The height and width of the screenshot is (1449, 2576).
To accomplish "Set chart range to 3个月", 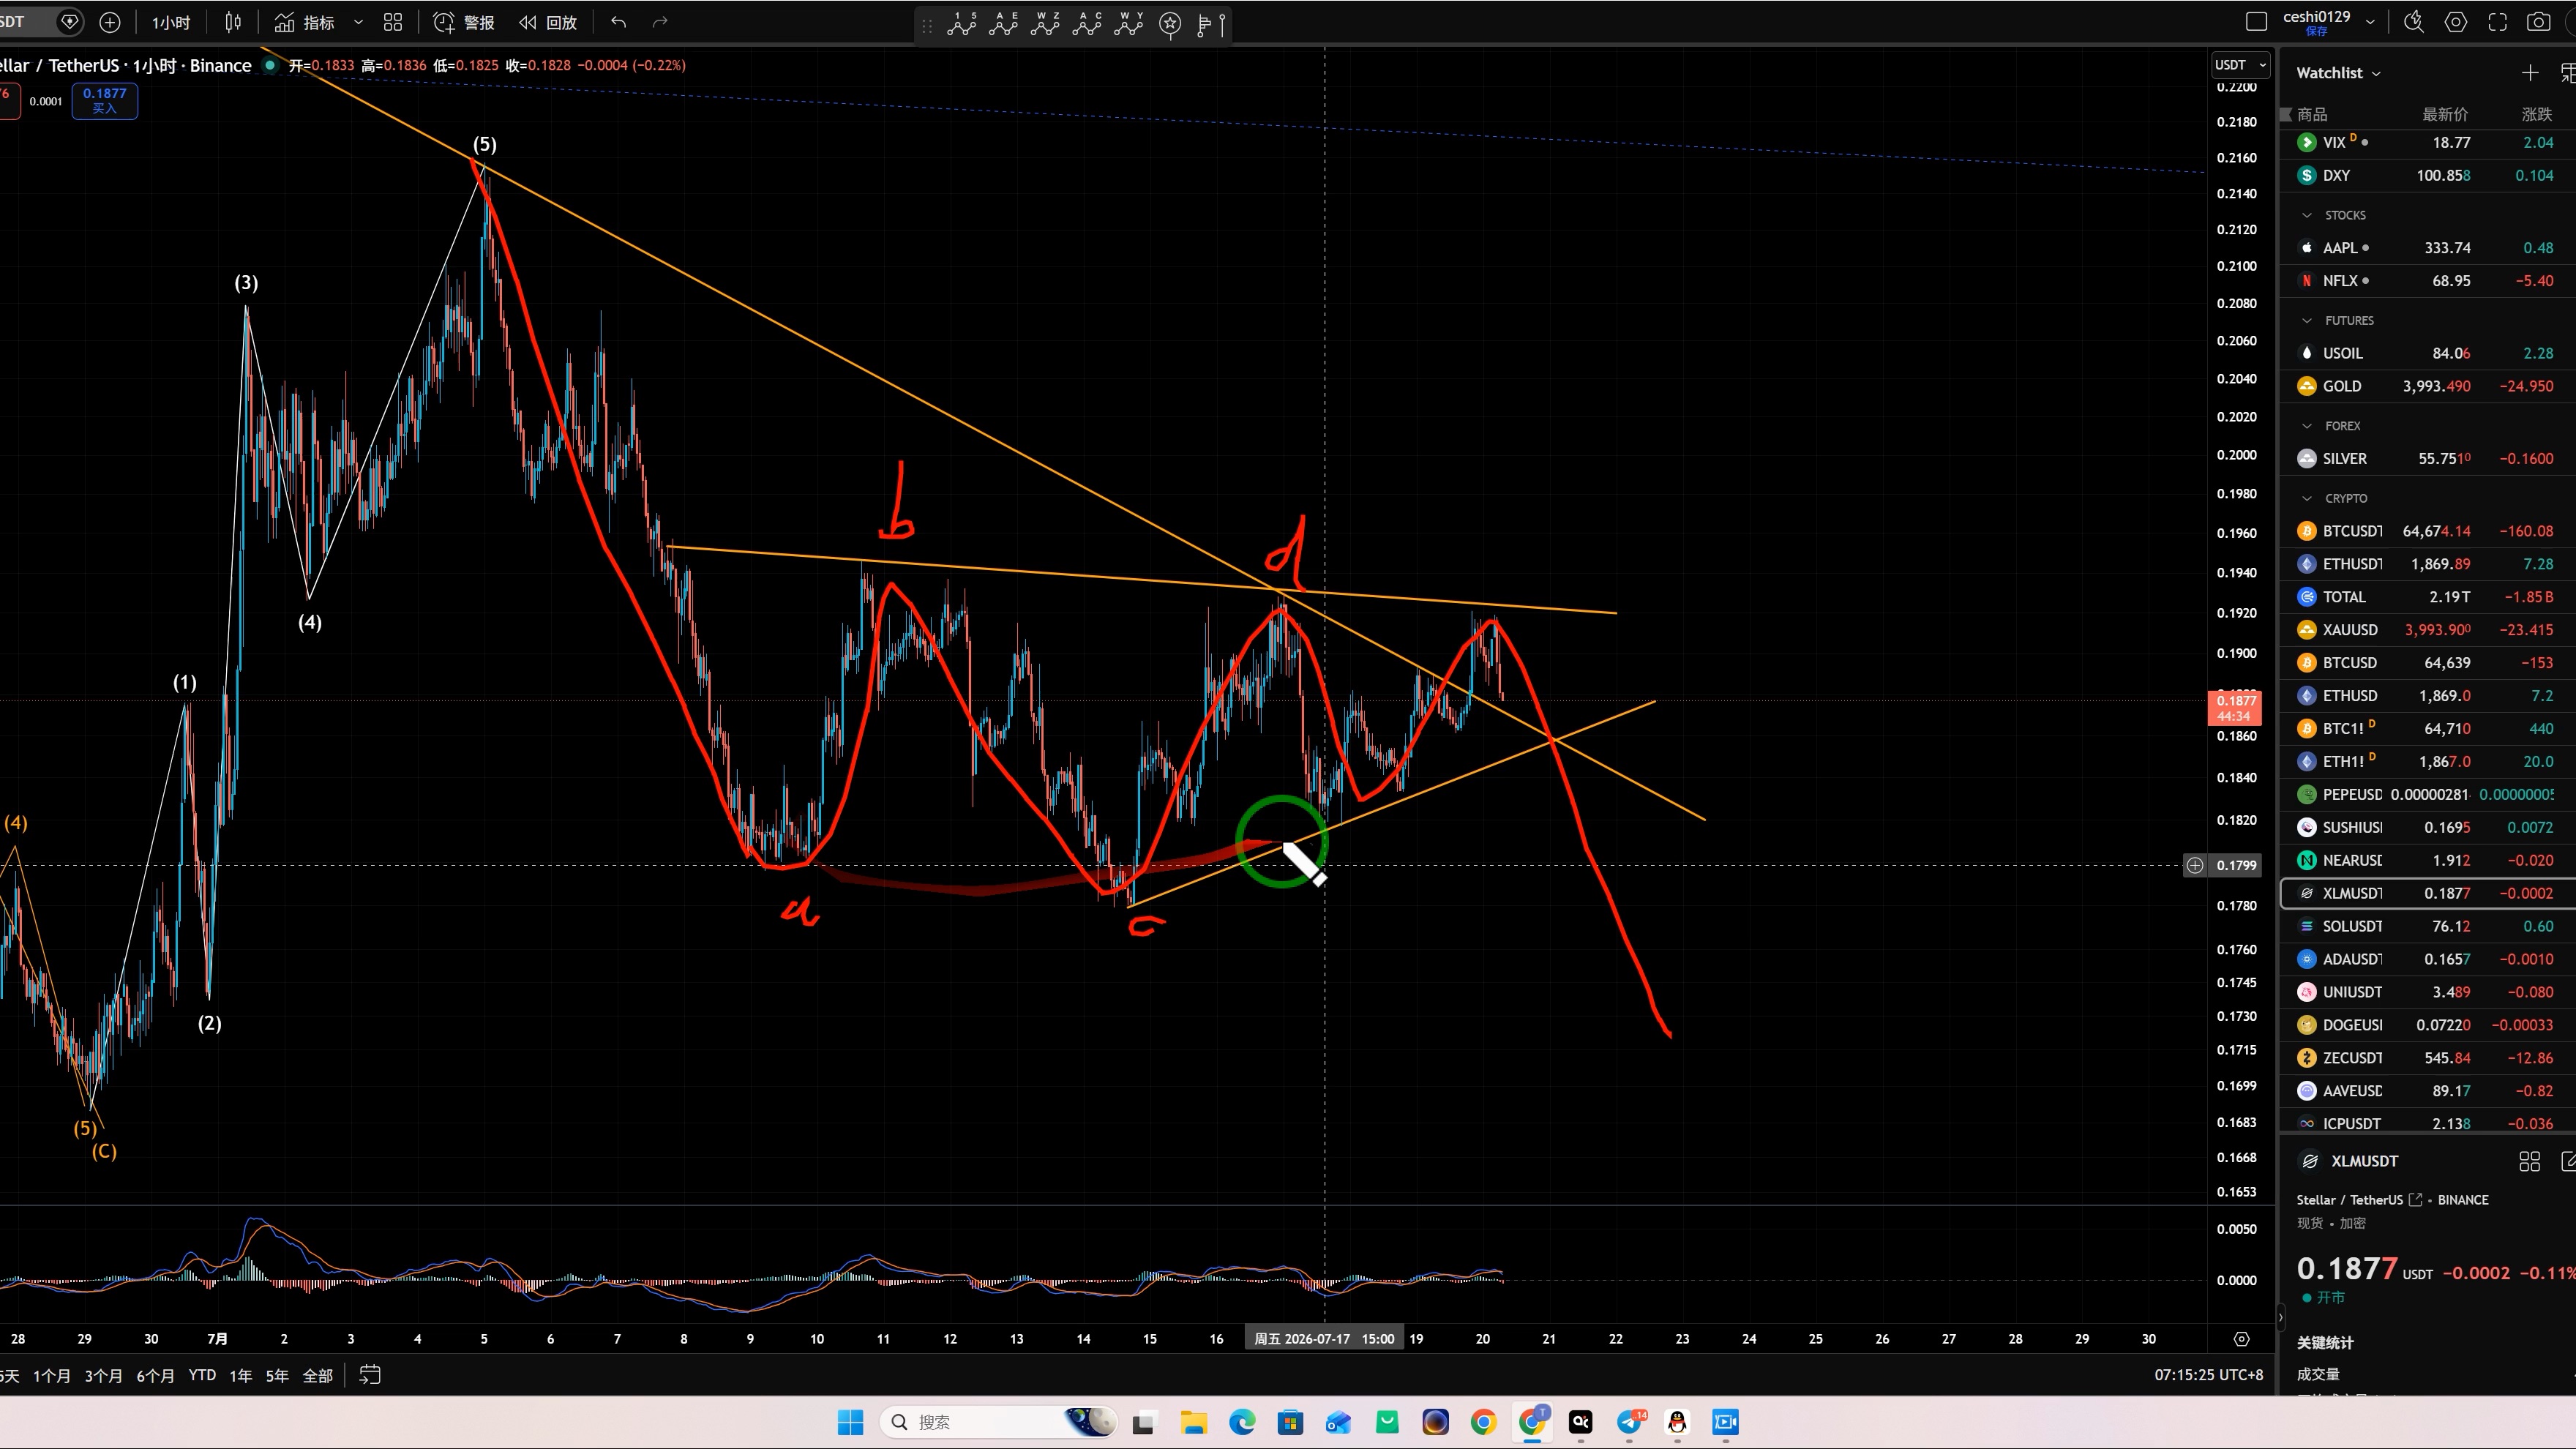I will pyautogui.click(x=104, y=1376).
